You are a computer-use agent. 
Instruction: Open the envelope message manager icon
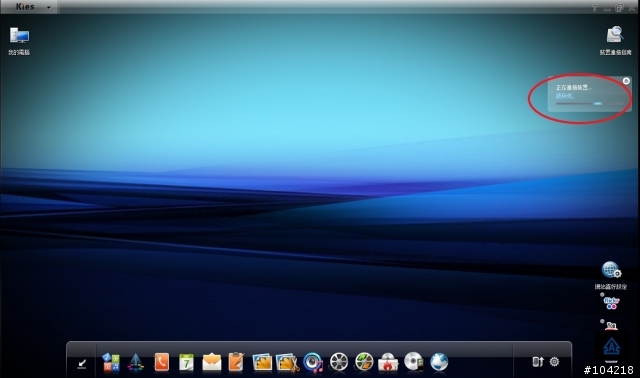coord(211,362)
